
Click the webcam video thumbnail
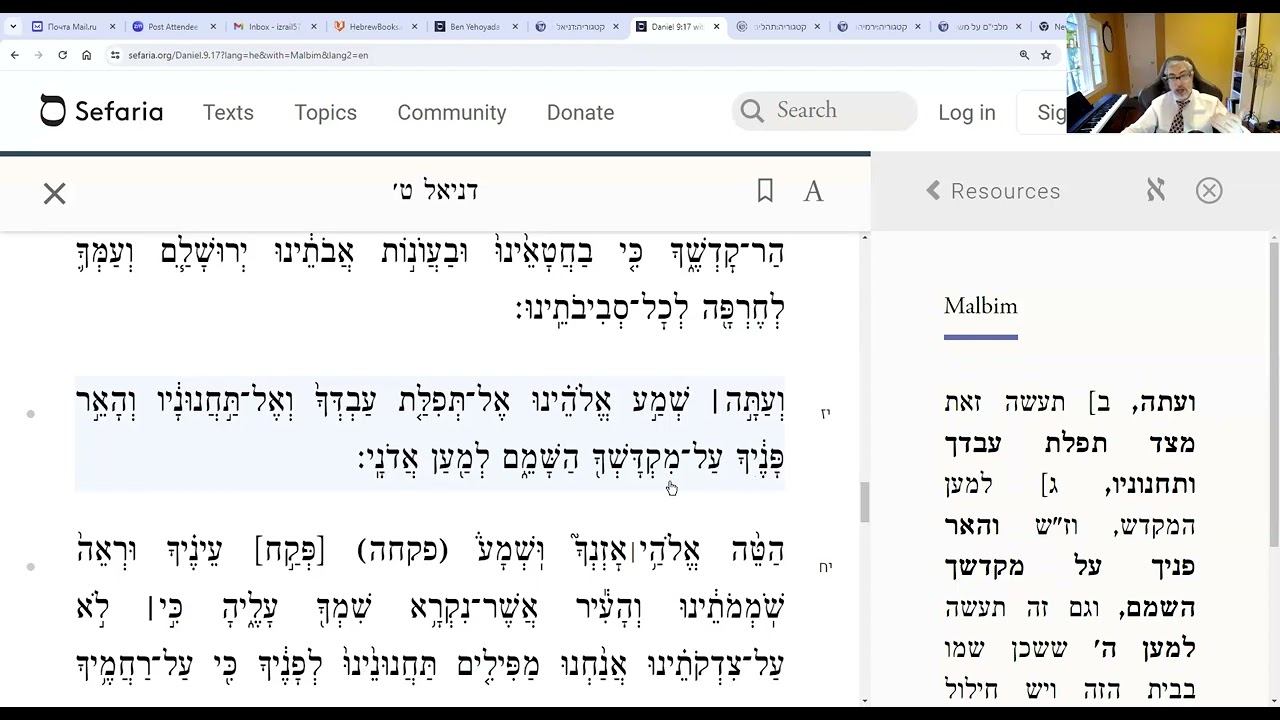pyautogui.click(x=1173, y=73)
